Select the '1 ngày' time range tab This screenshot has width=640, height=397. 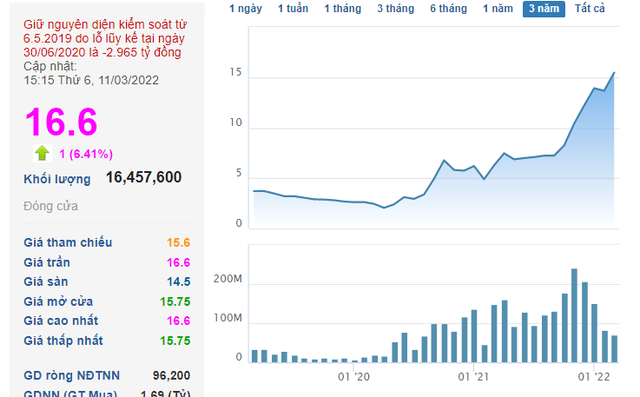[x=246, y=9]
